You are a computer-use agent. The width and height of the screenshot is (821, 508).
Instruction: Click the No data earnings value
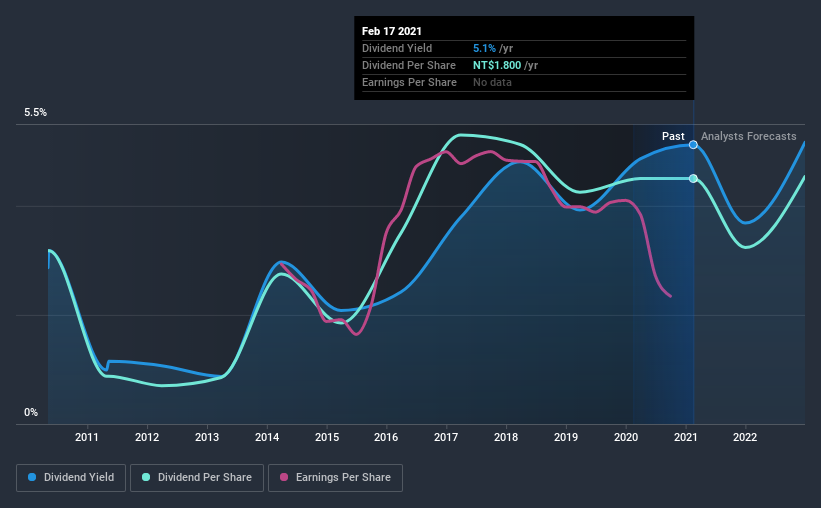tap(492, 82)
